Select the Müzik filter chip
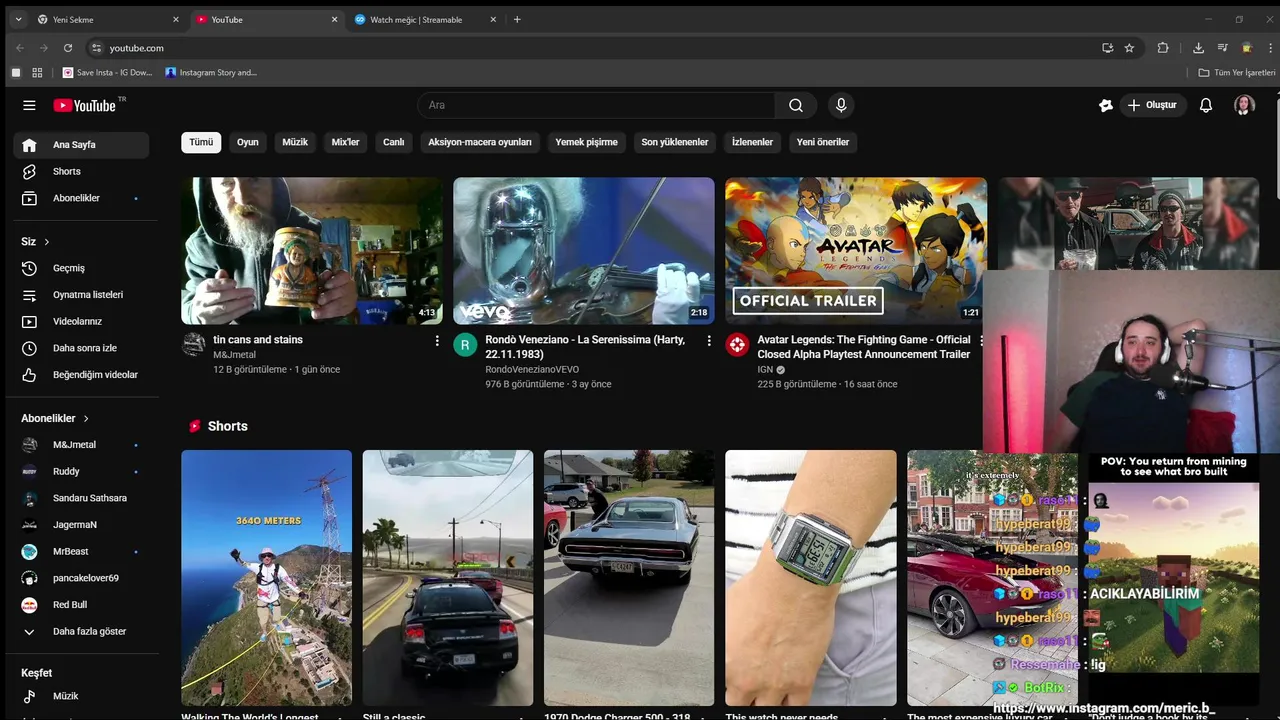 tap(295, 142)
